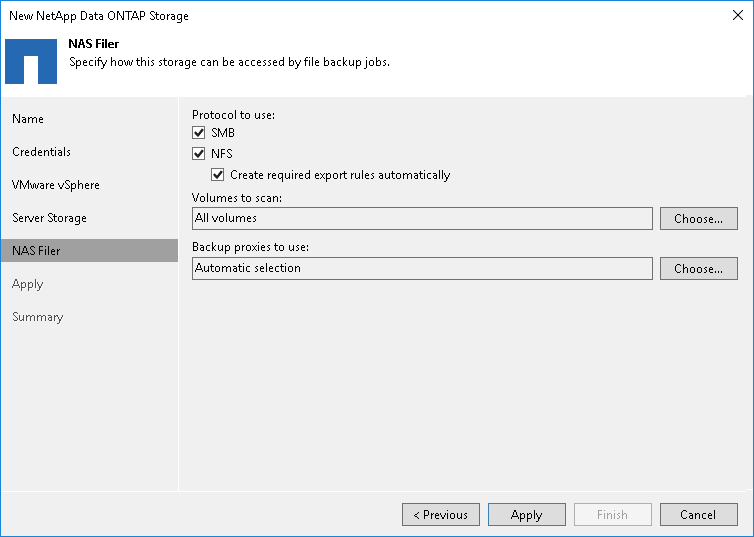This screenshot has height=537, width=754.
Task: Select the NAS Filer step
Action: coord(36,251)
